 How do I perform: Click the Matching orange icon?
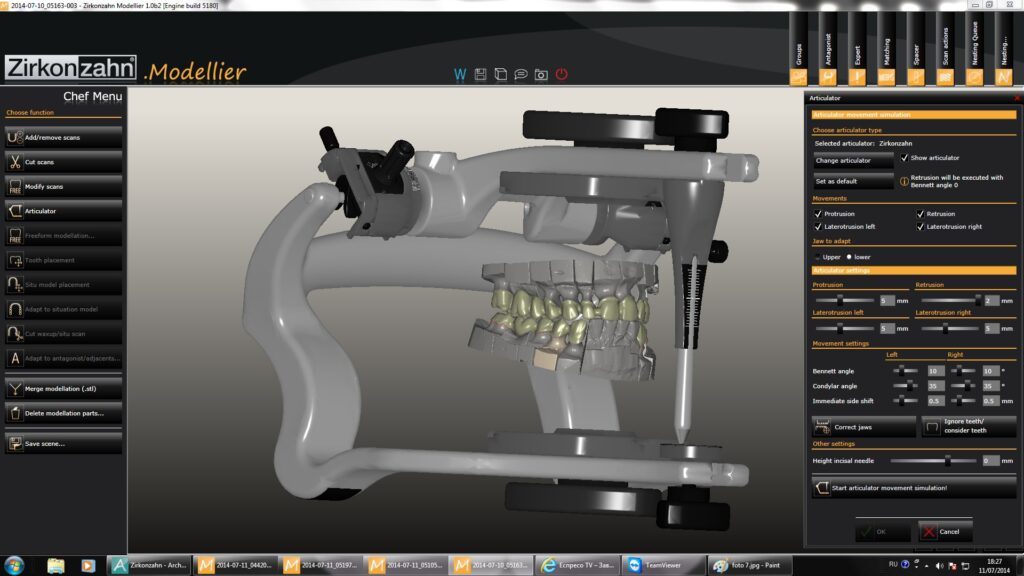tap(886, 78)
